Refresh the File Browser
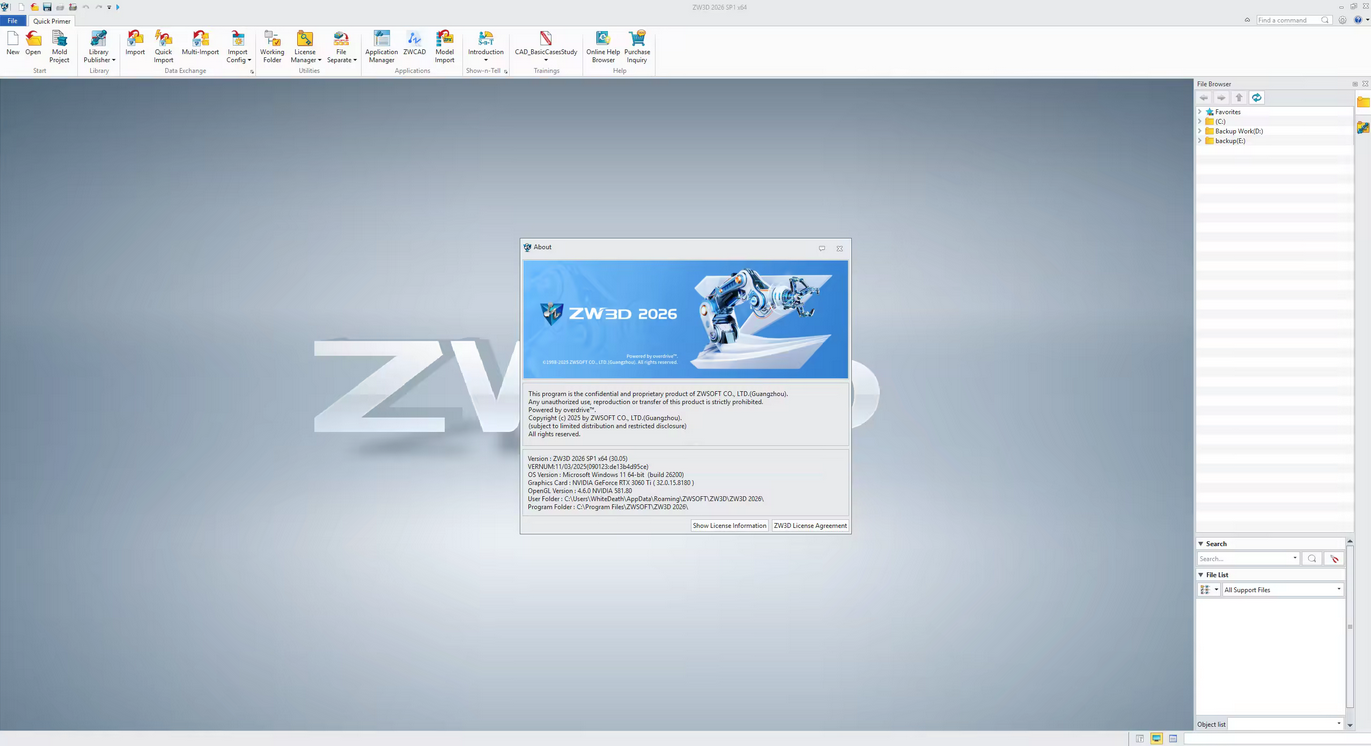1371x746 pixels. click(x=1257, y=98)
